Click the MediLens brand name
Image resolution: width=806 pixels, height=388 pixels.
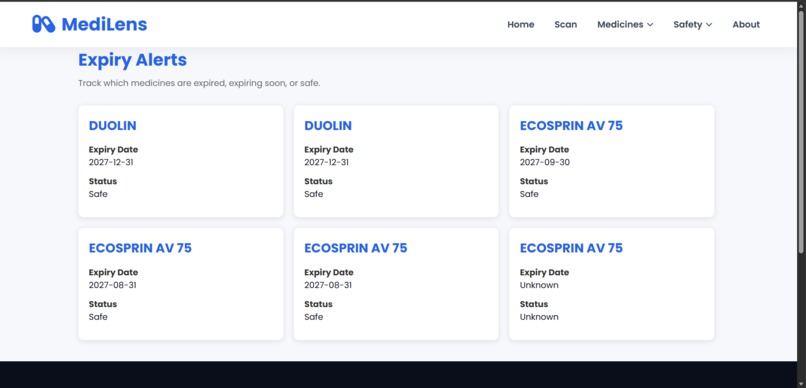point(104,24)
